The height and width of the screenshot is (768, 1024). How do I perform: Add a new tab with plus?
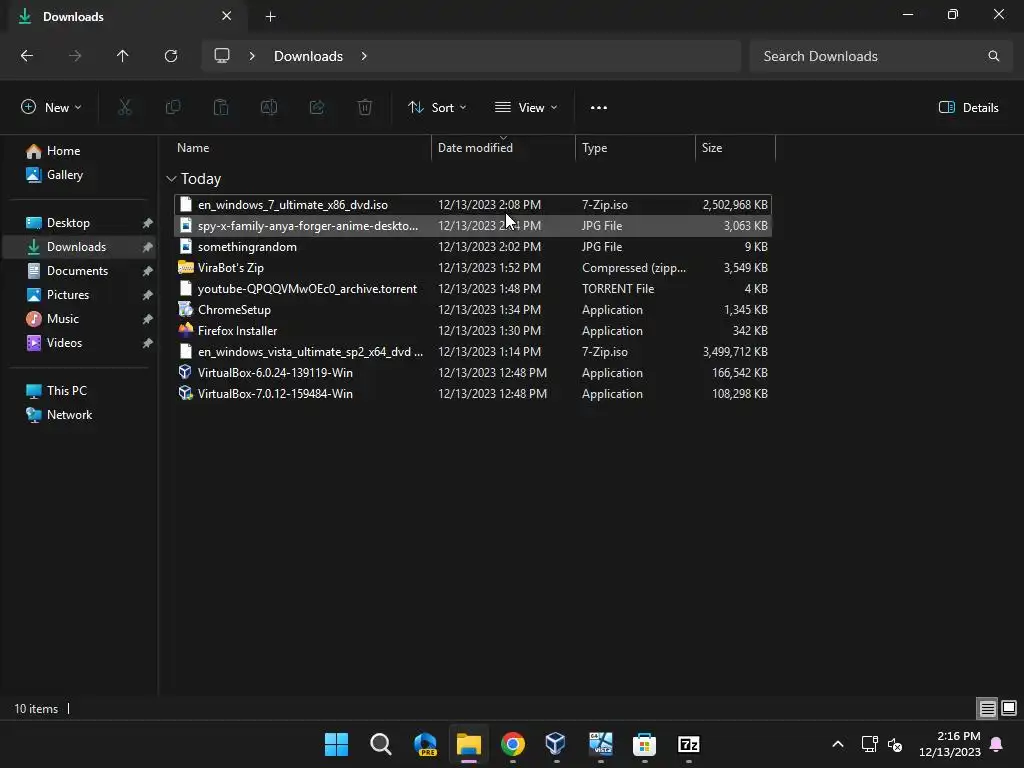[270, 17]
